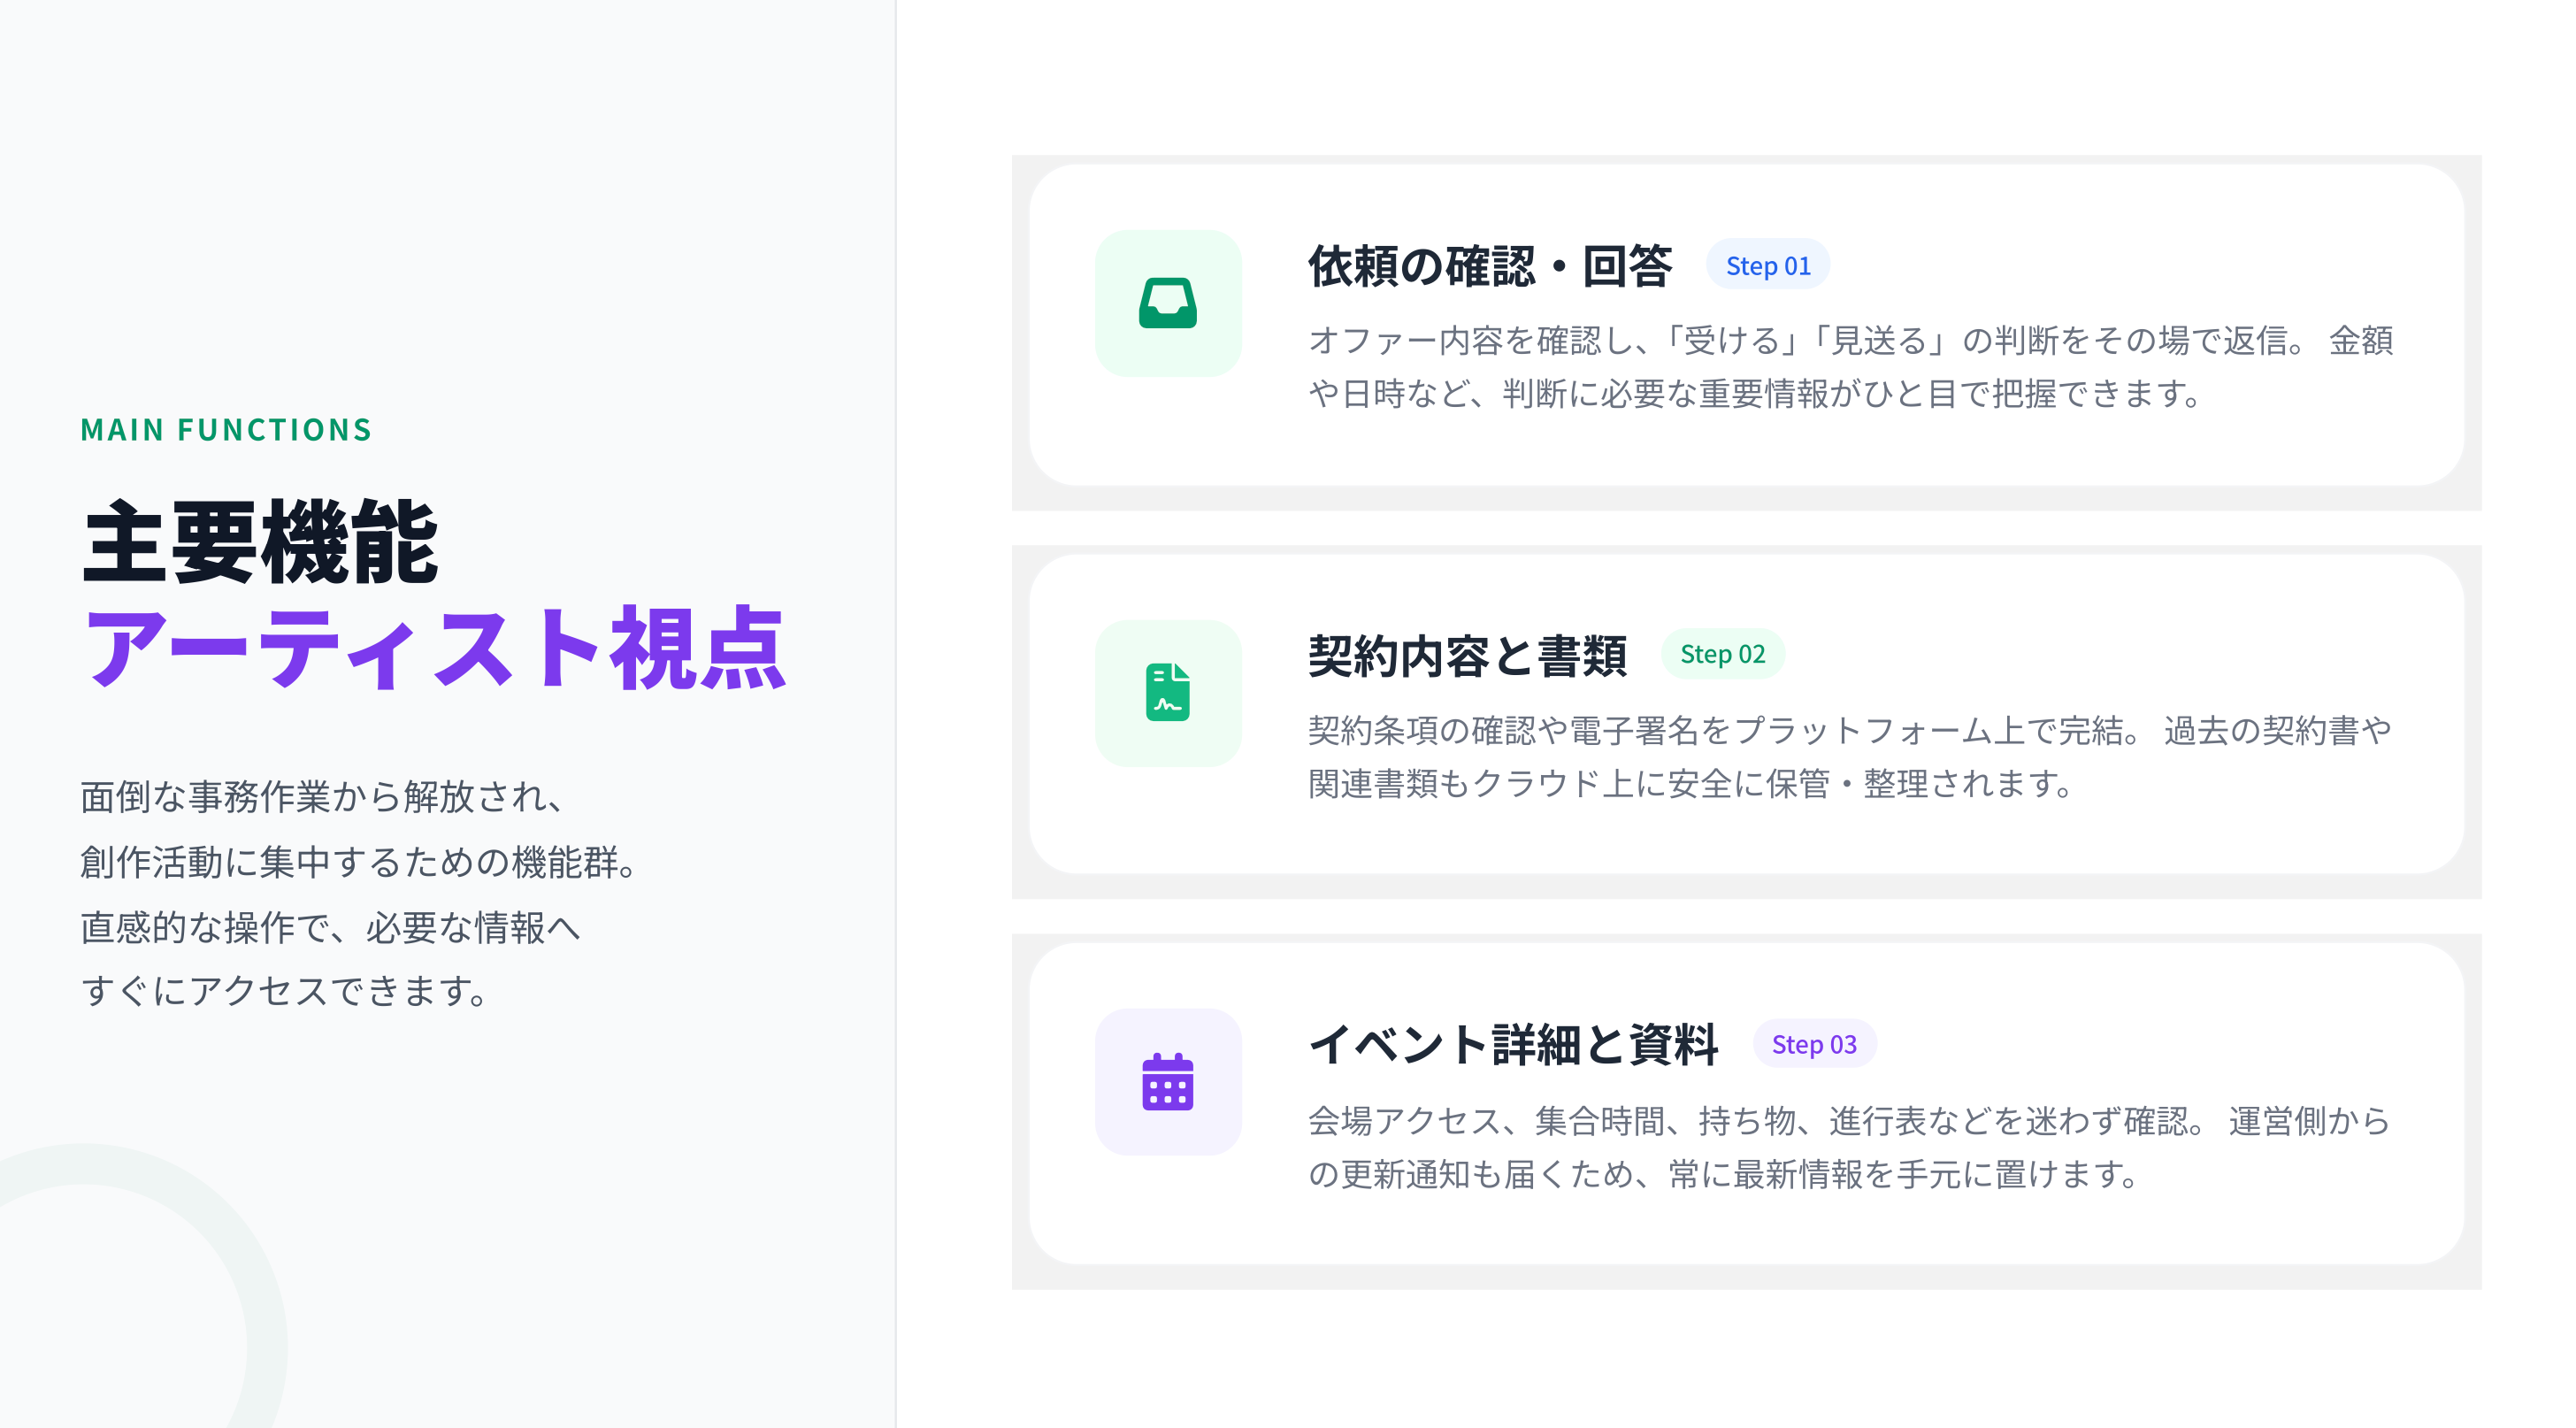2576x1428 pixels.
Task: Click the line 面倒な事務作業から解放され
Action: coord(325,797)
